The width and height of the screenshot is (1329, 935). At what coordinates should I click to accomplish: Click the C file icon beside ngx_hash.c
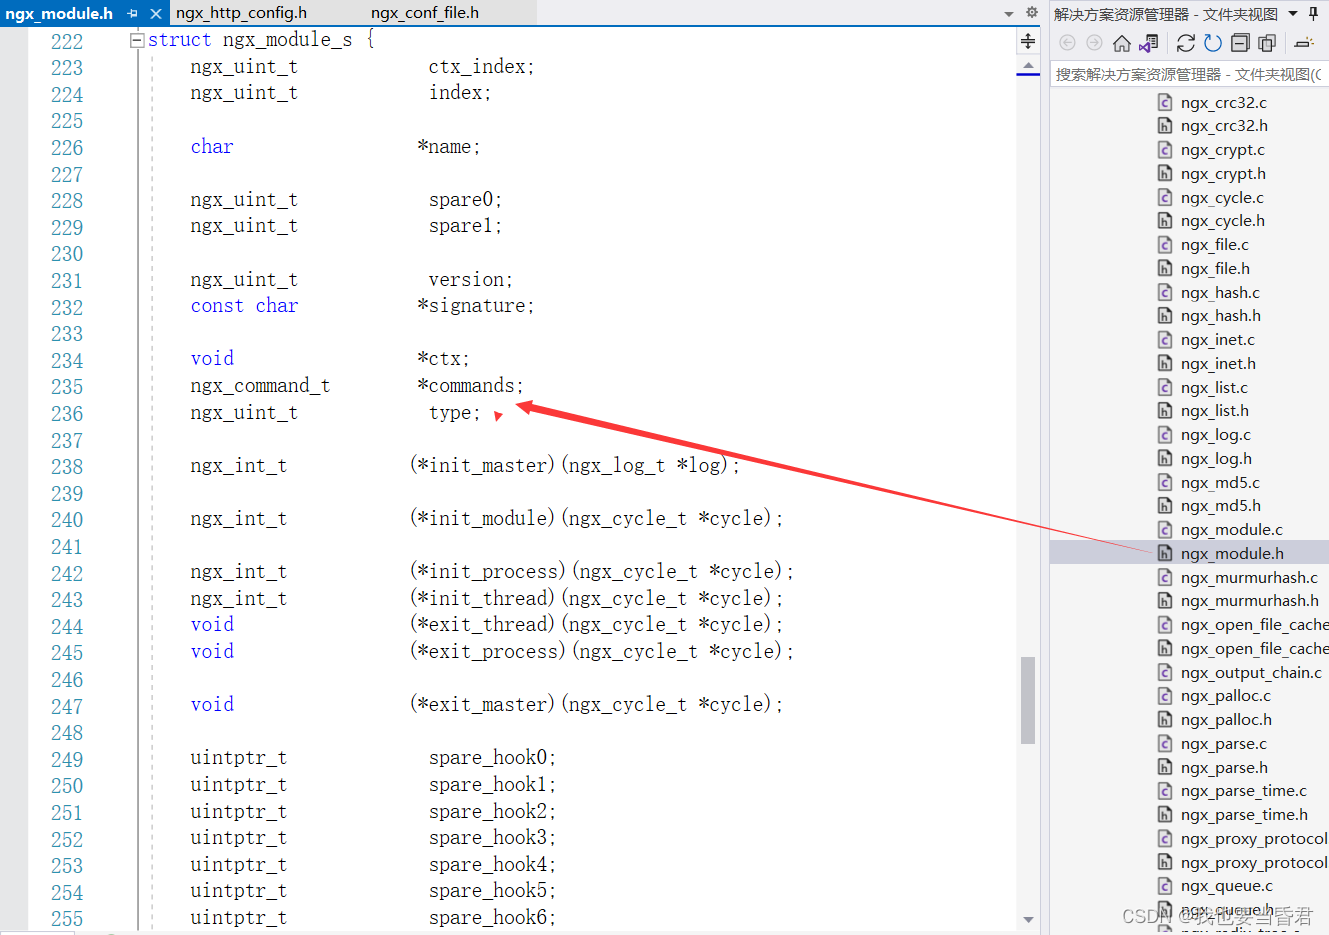coord(1165,292)
